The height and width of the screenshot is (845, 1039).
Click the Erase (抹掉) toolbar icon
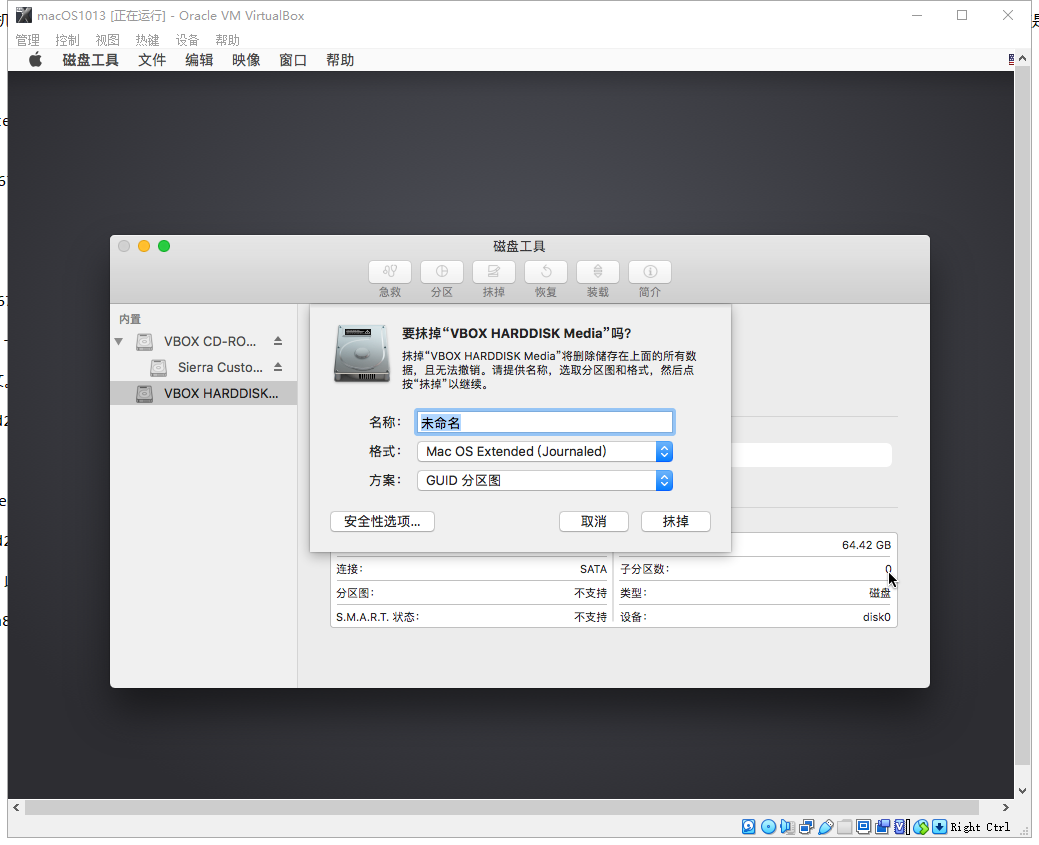[x=494, y=272]
